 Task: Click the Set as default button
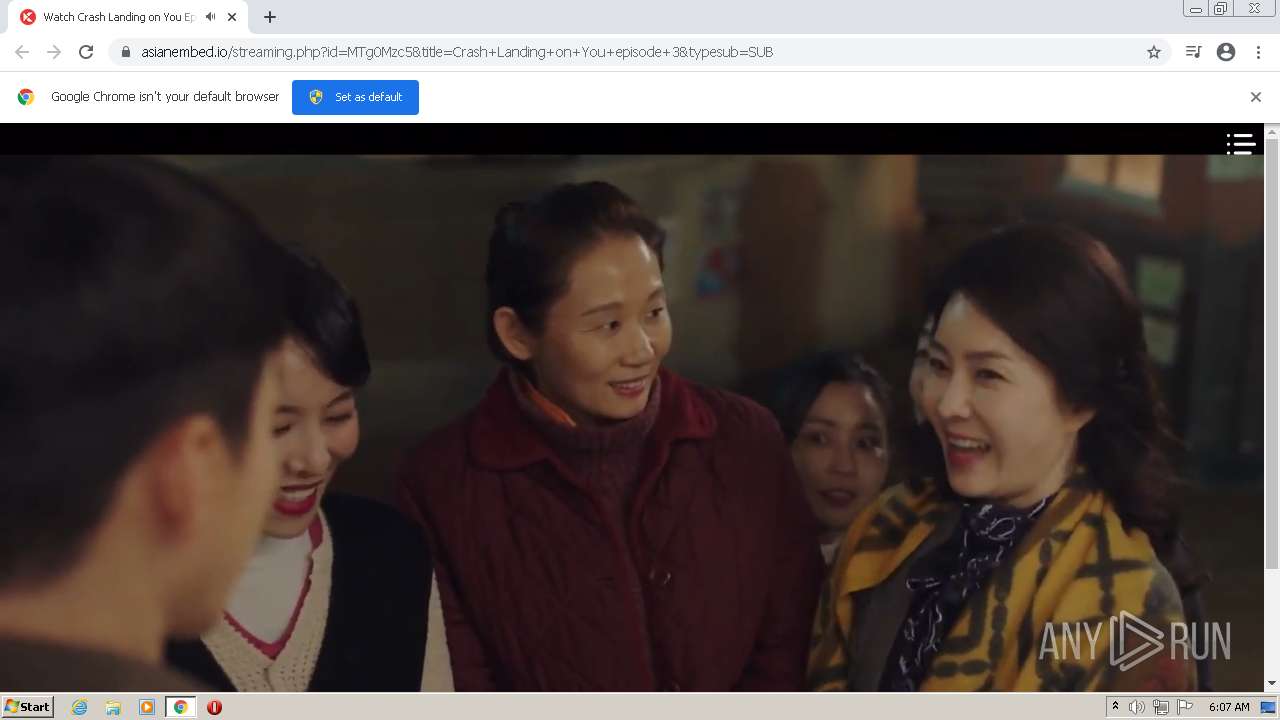tap(355, 97)
